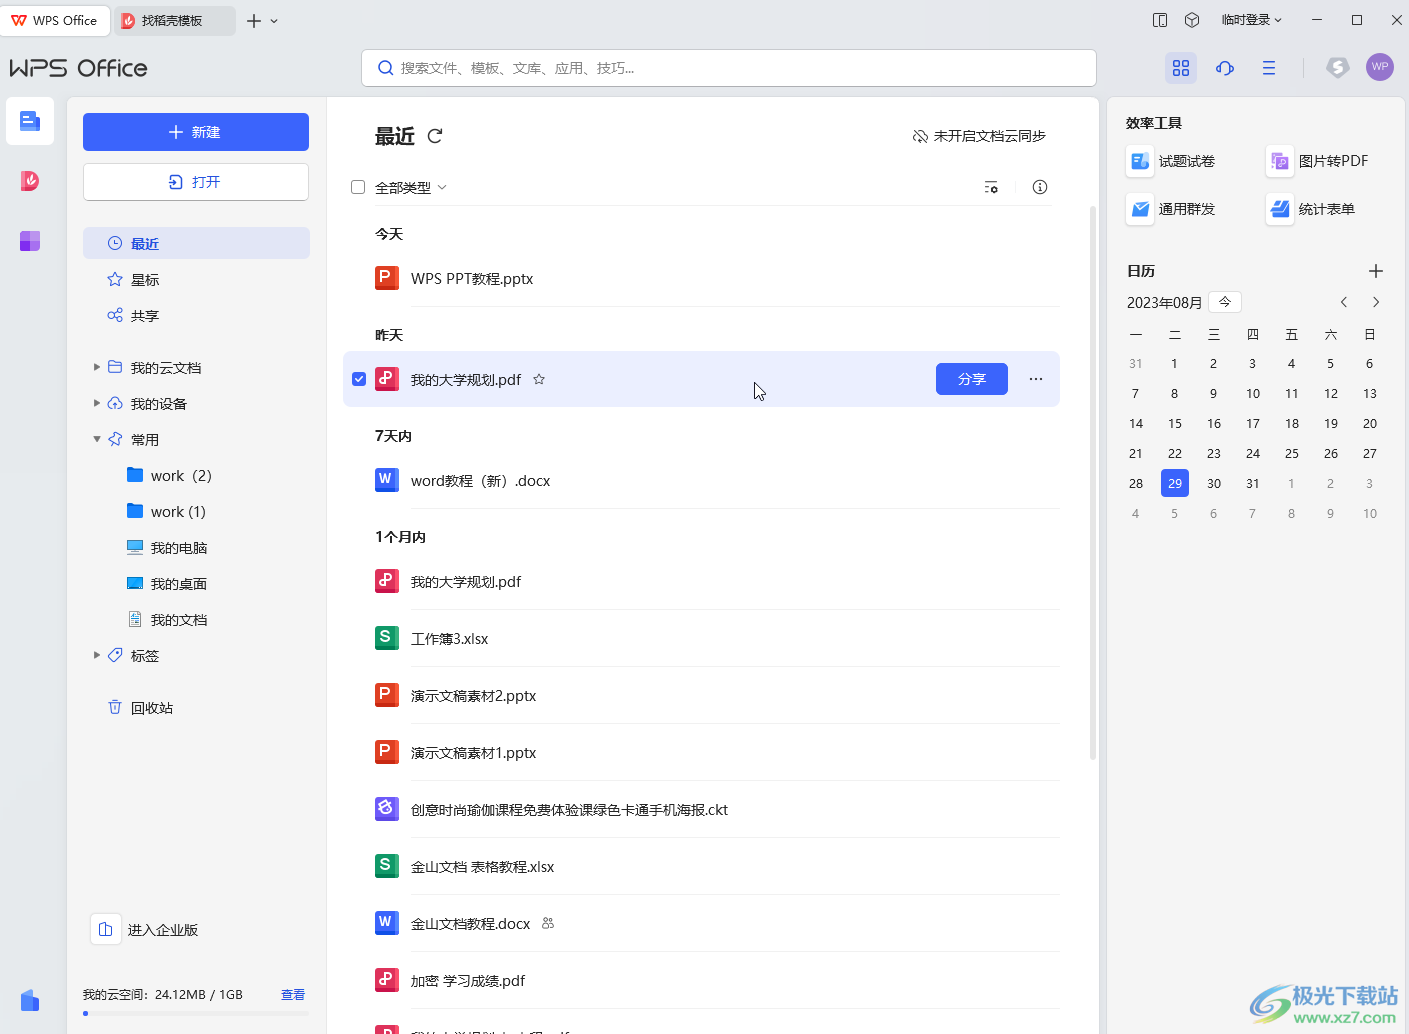Show the file info panel icon
The image size is (1409, 1034).
(1040, 187)
